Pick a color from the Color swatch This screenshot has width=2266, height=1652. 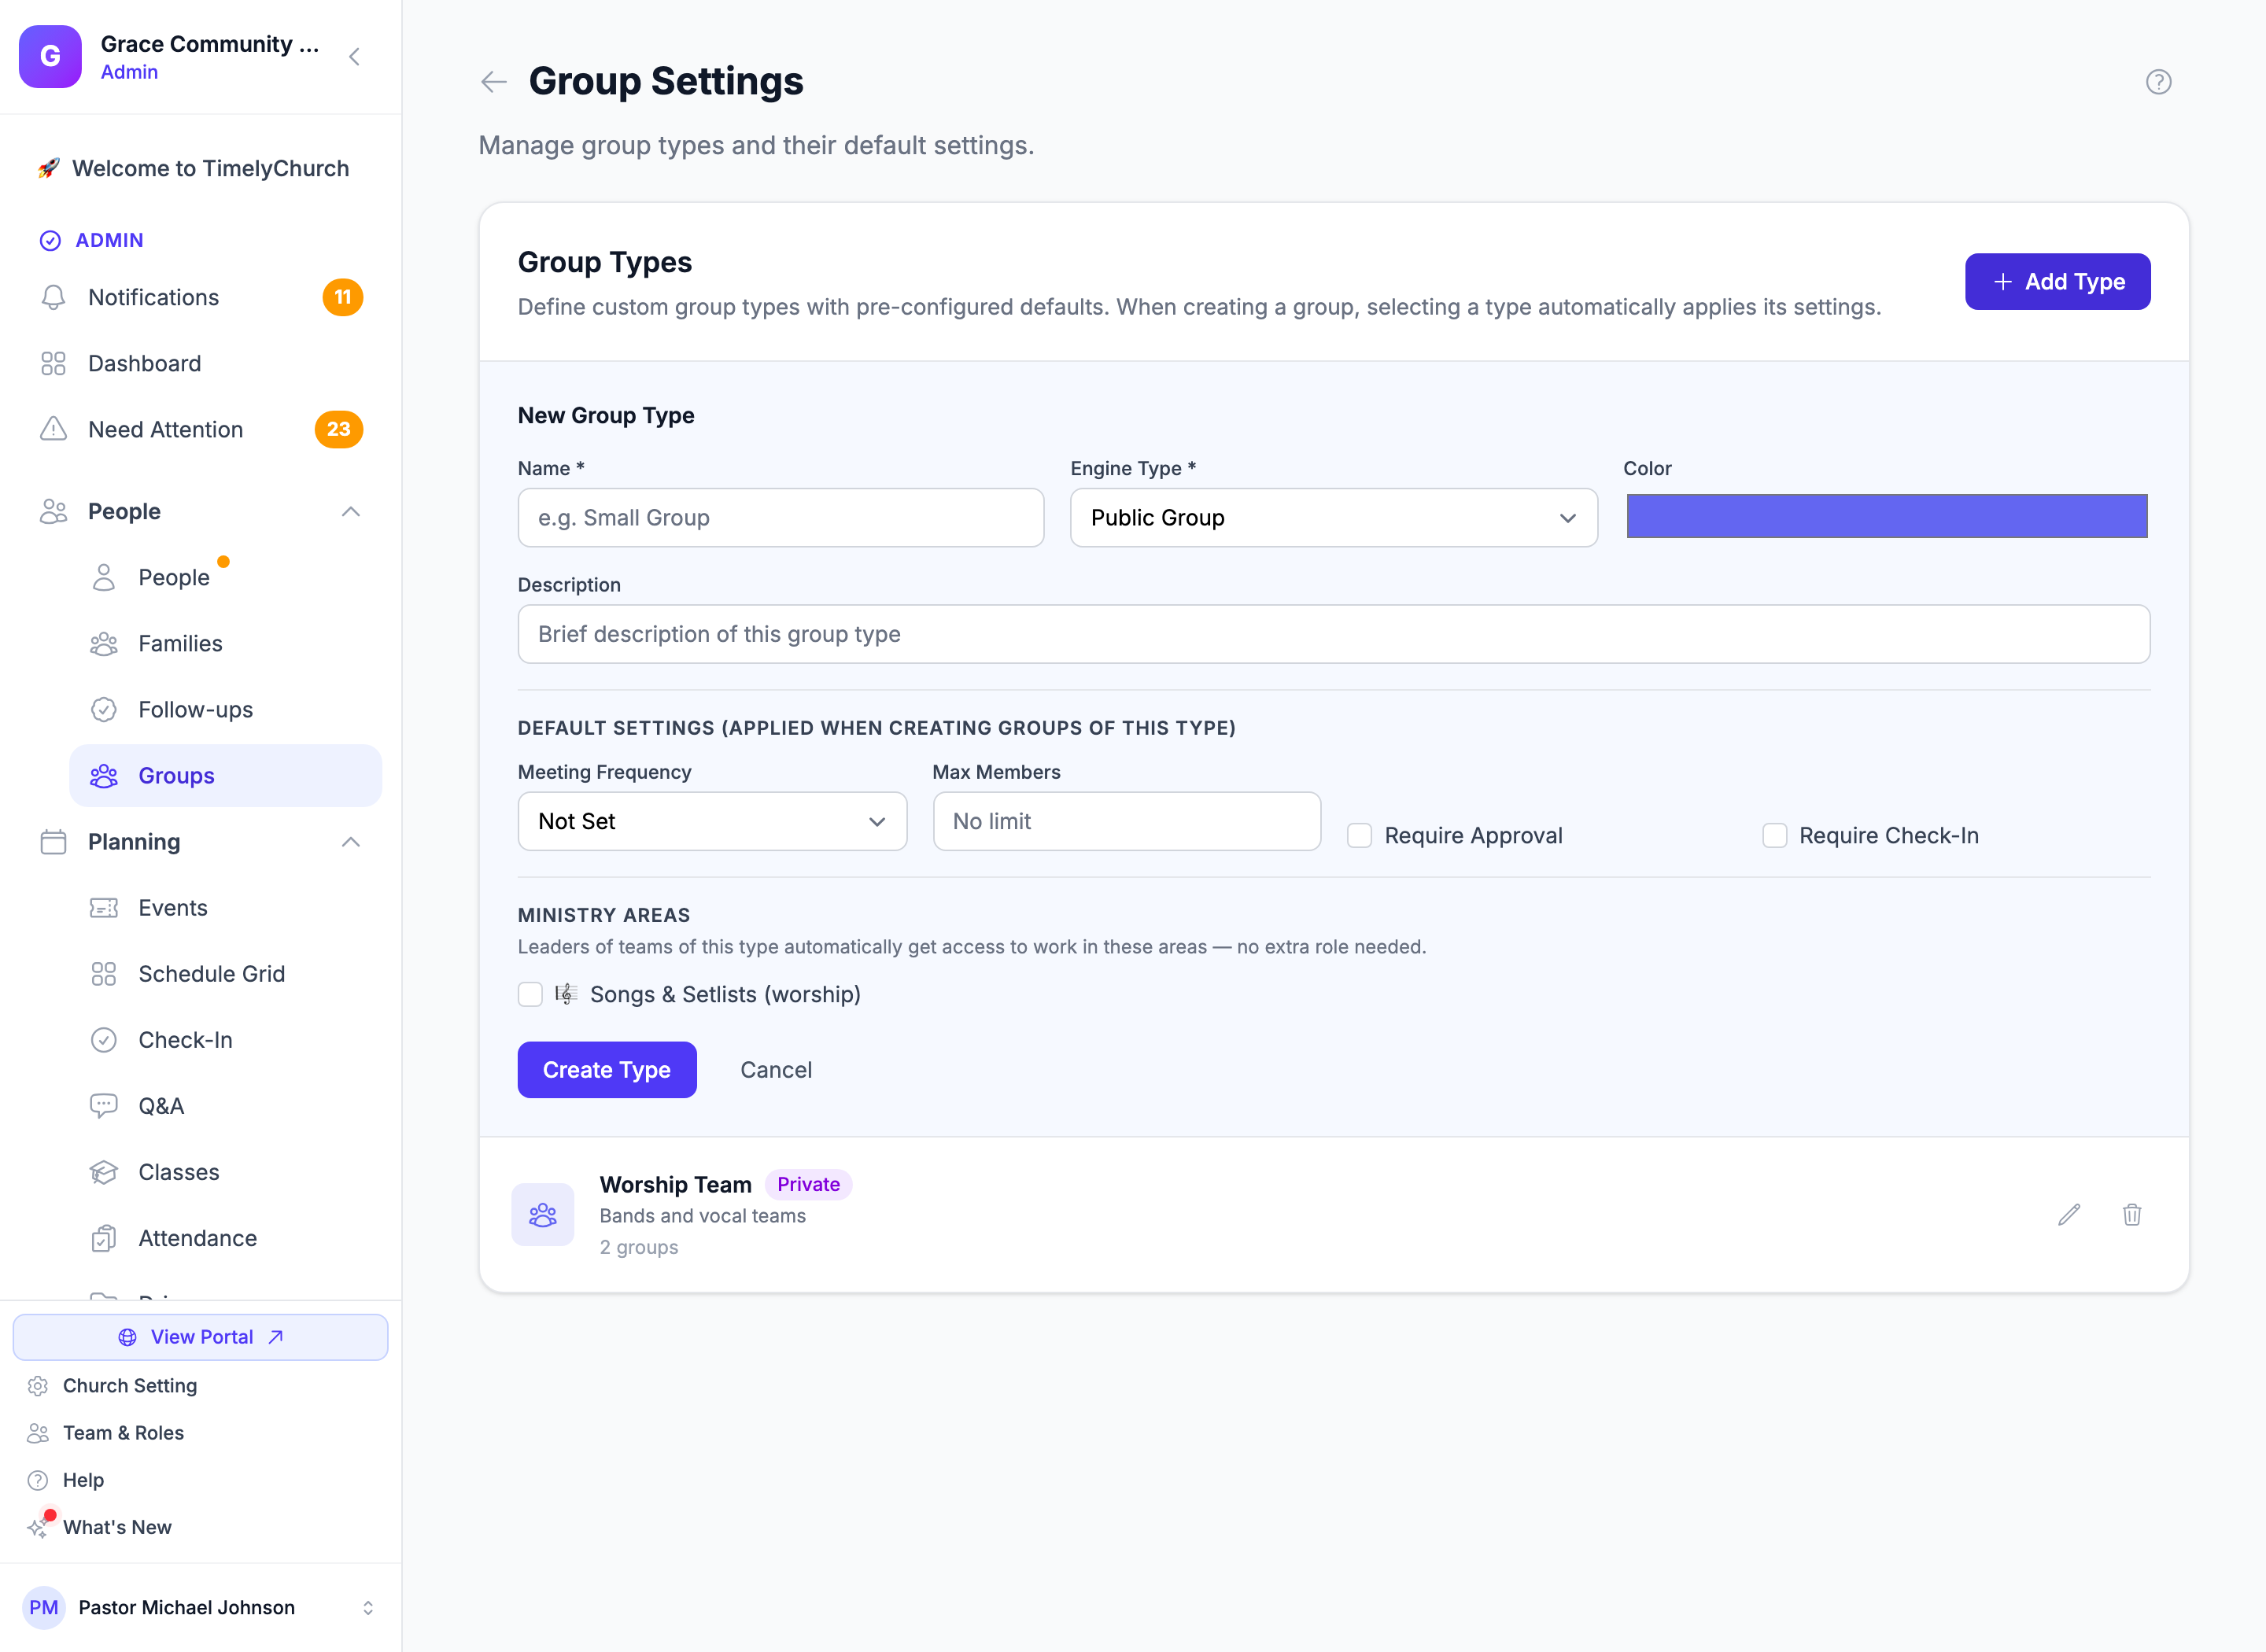(1886, 517)
